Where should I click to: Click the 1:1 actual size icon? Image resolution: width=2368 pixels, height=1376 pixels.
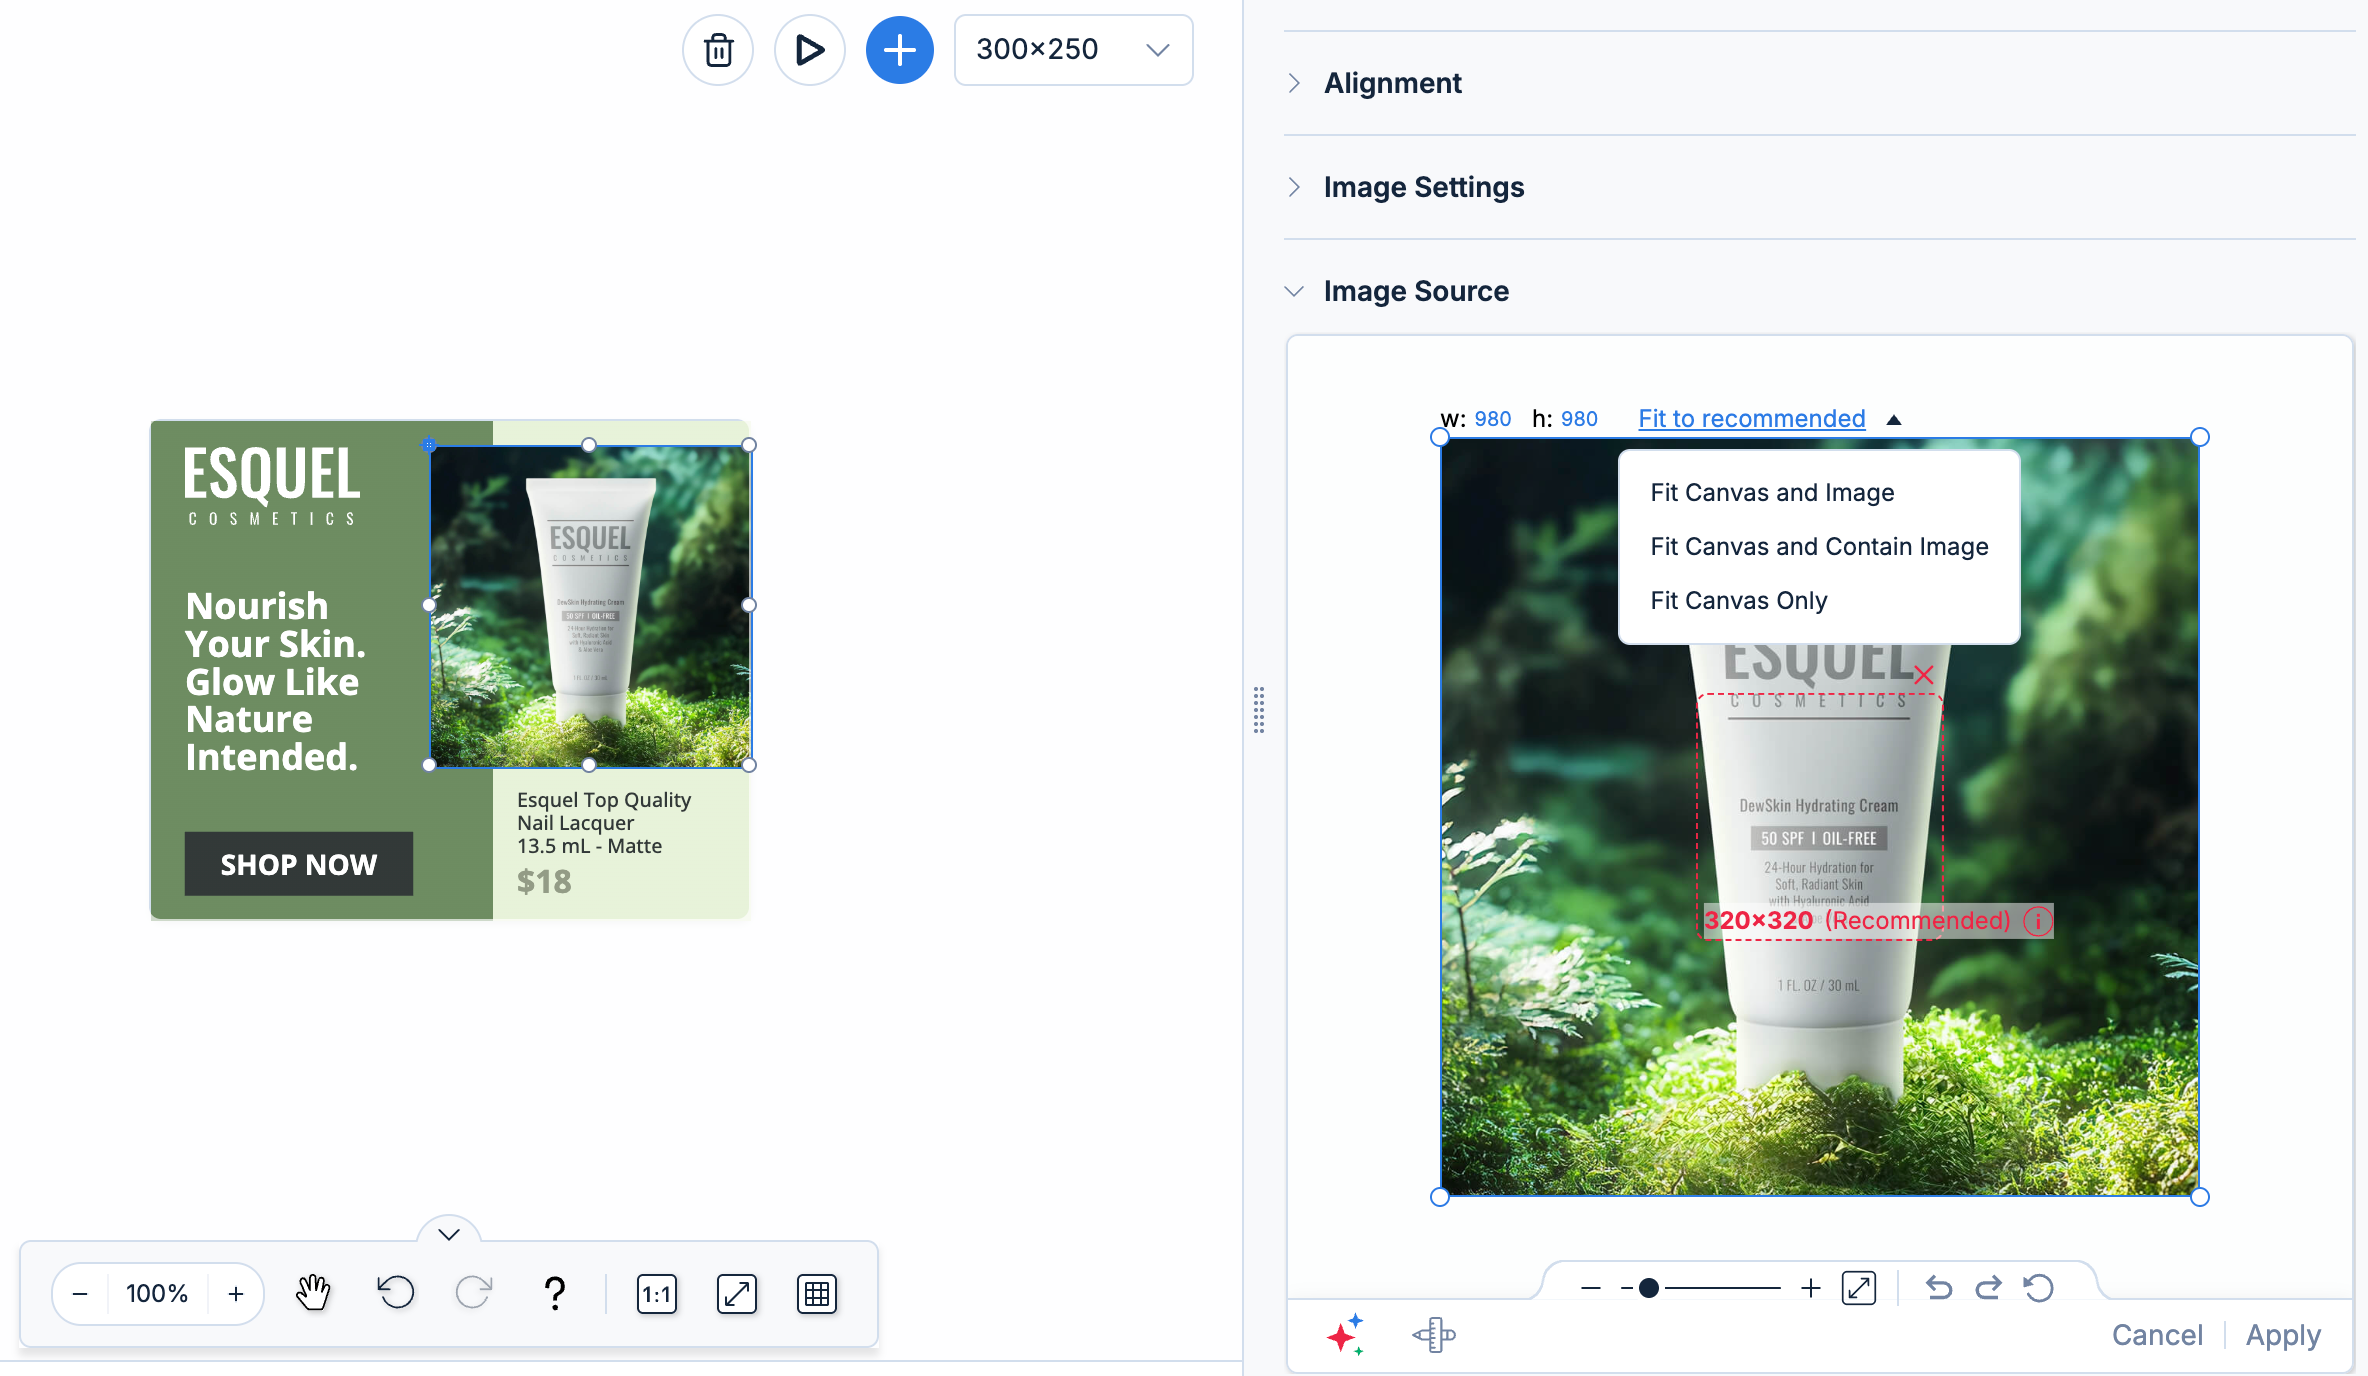point(657,1294)
